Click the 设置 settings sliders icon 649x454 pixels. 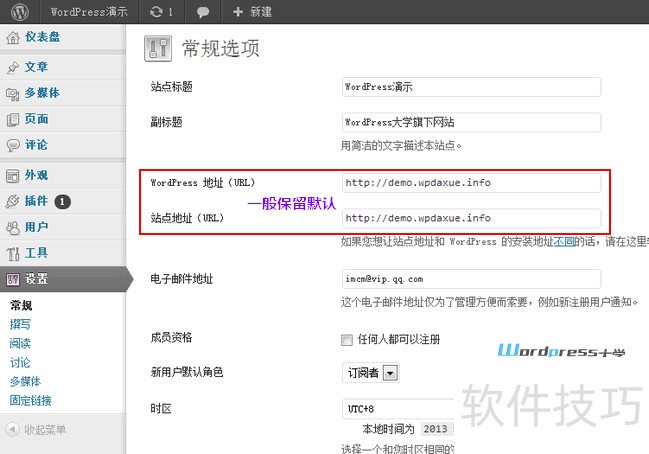(13, 279)
